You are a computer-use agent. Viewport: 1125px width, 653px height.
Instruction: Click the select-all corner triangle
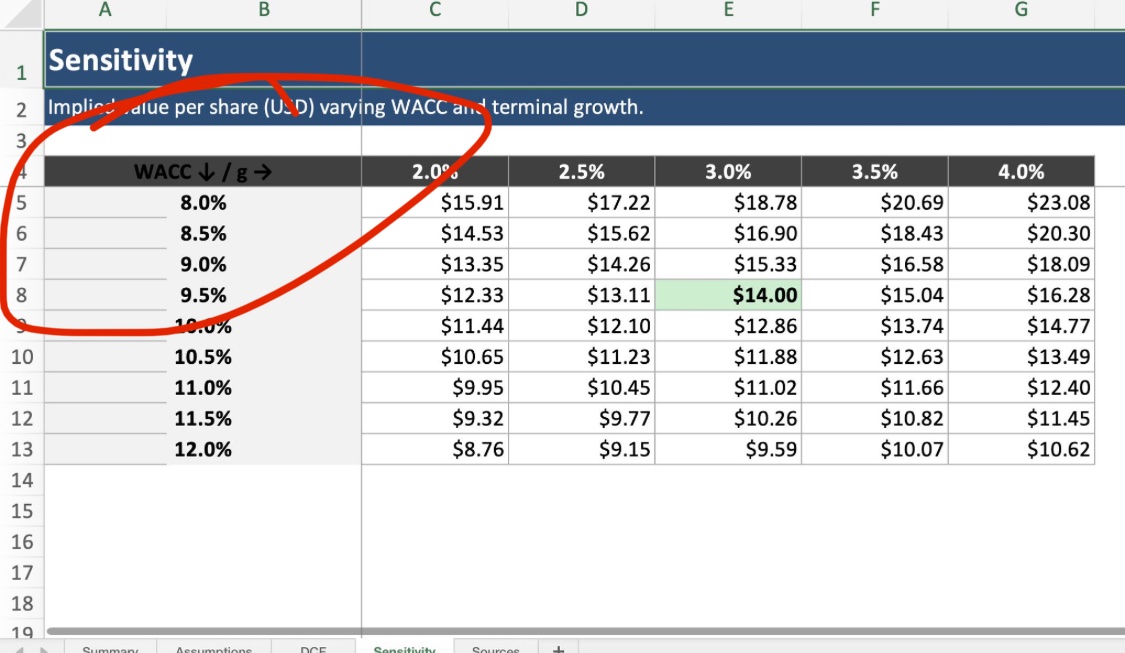click(x=22, y=14)
